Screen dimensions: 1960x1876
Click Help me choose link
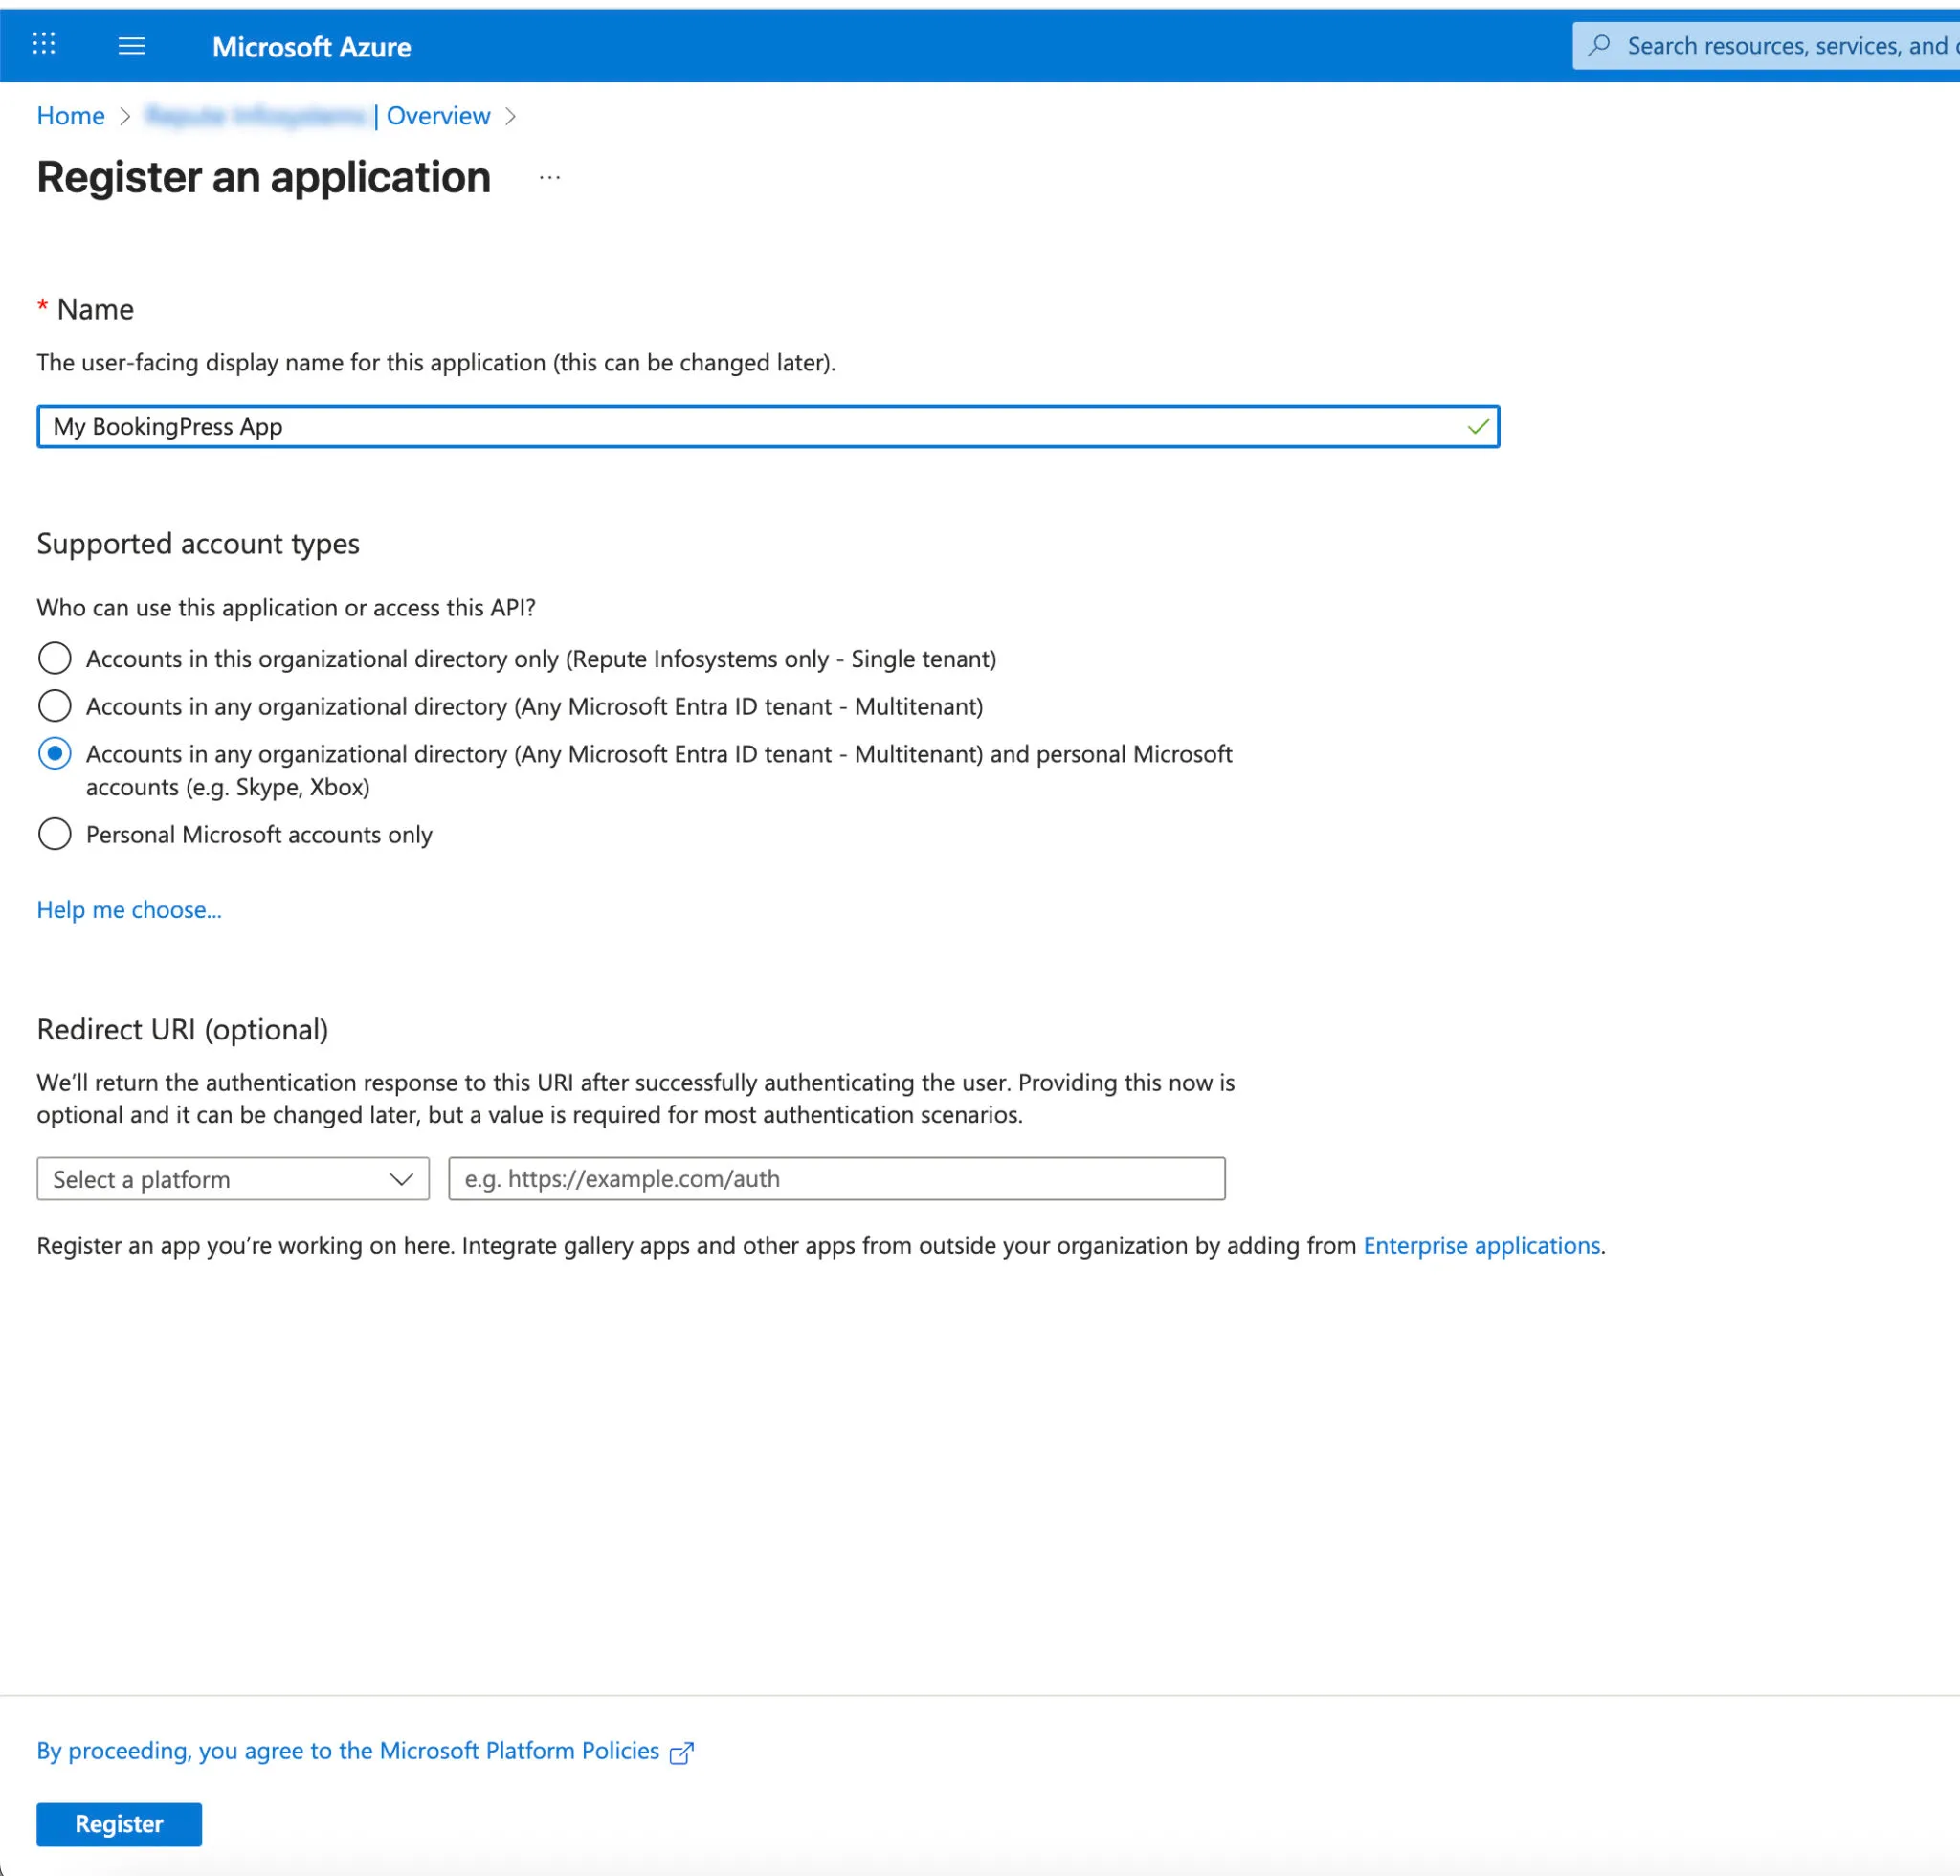coord(129,909)
